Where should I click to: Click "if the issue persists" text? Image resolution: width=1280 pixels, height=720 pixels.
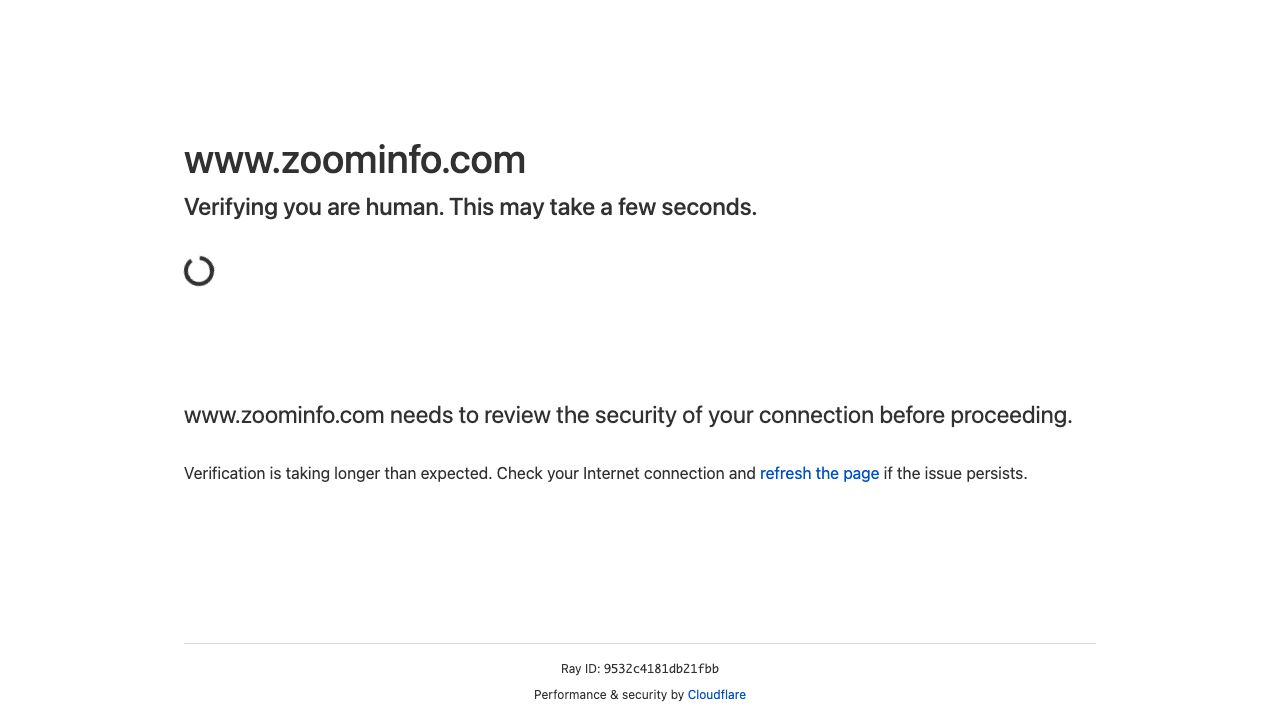(x=955, y=474)
